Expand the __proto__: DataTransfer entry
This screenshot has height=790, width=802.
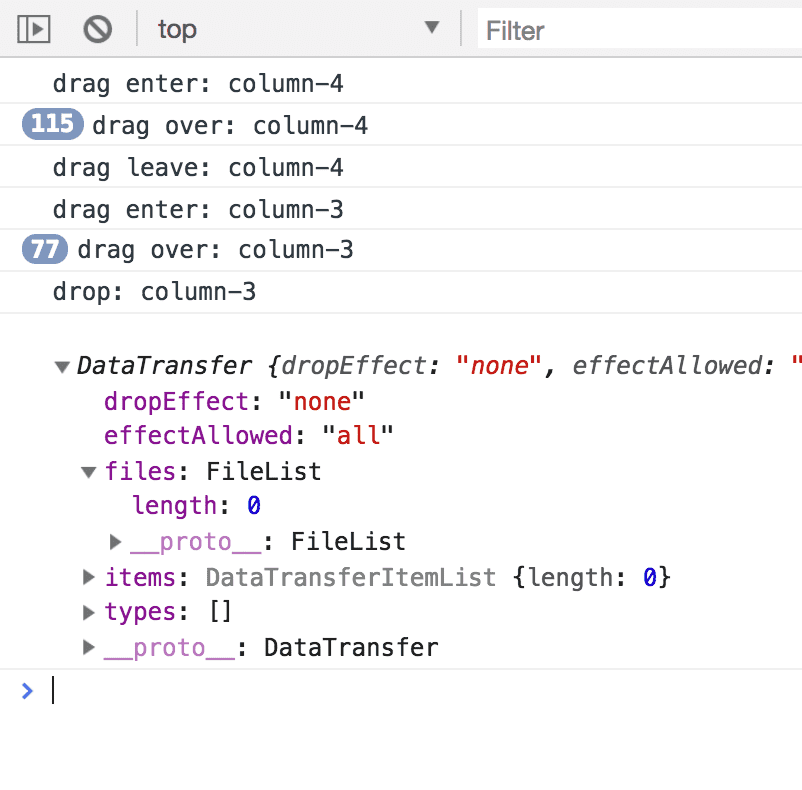pyautogui.click(x=90, y=648)
